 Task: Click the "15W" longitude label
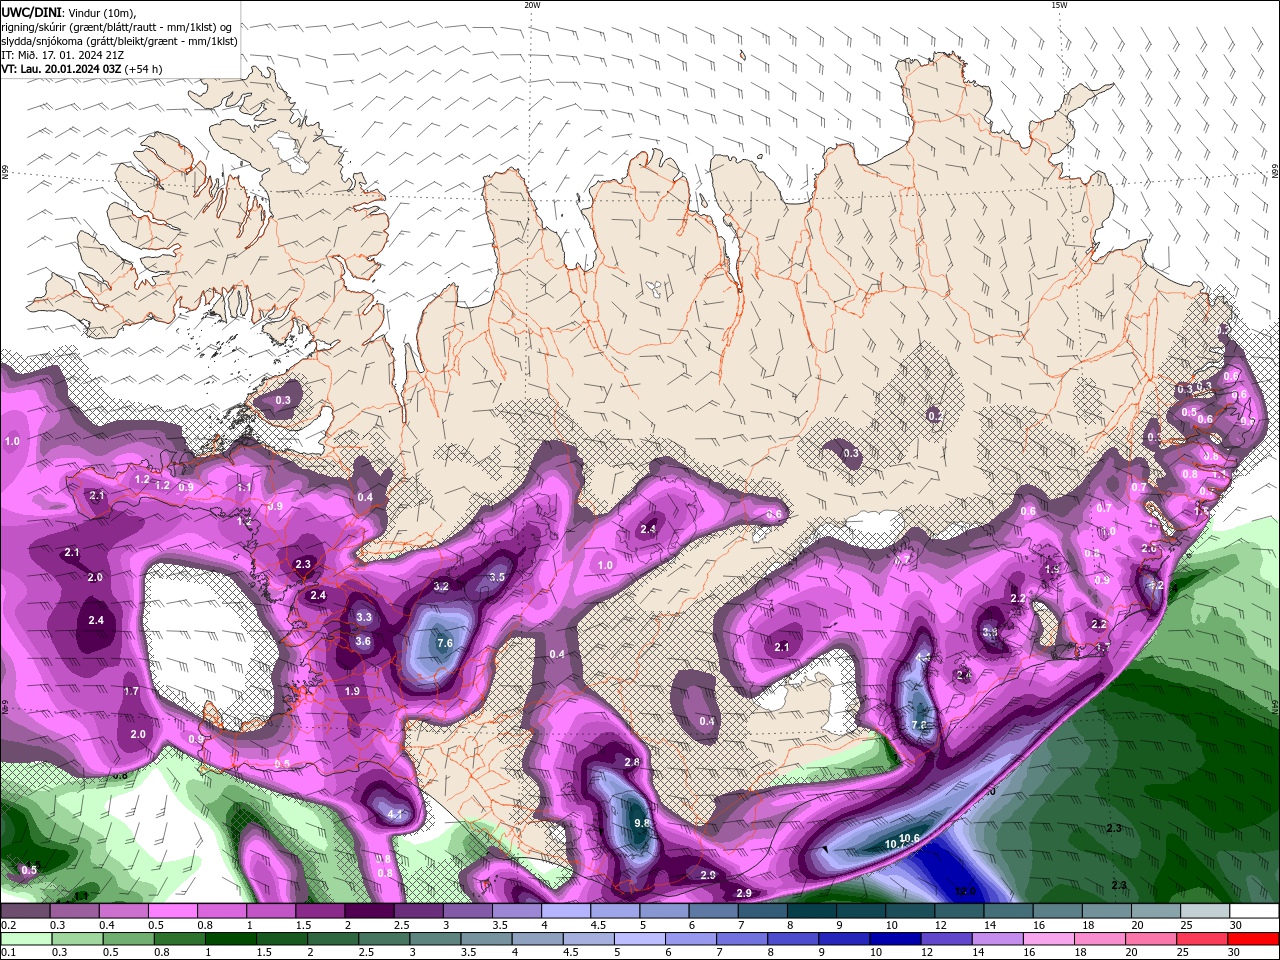tap(1059, 5)
